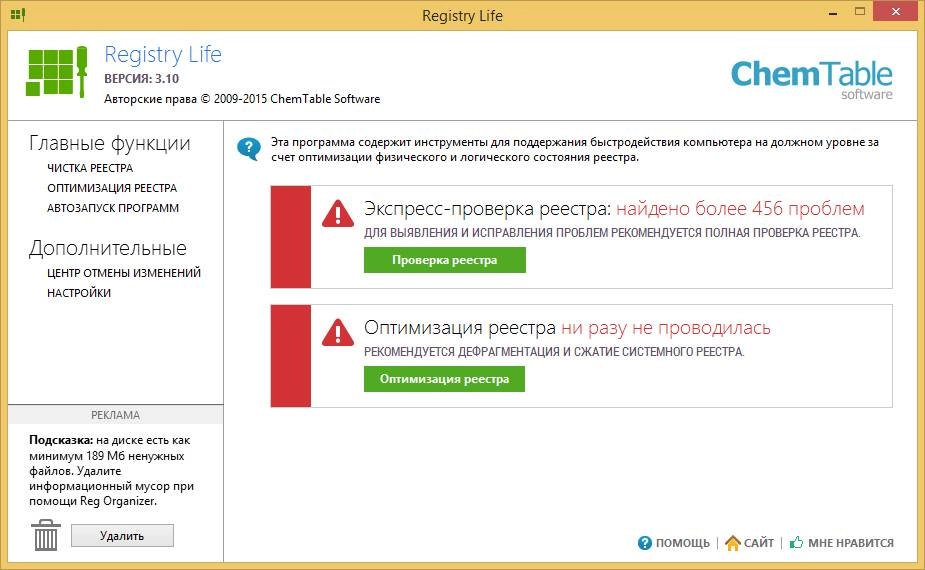
Task: Click the ВЕРСИЯ: 3.10 text
Action: click(x=142, y=78)
